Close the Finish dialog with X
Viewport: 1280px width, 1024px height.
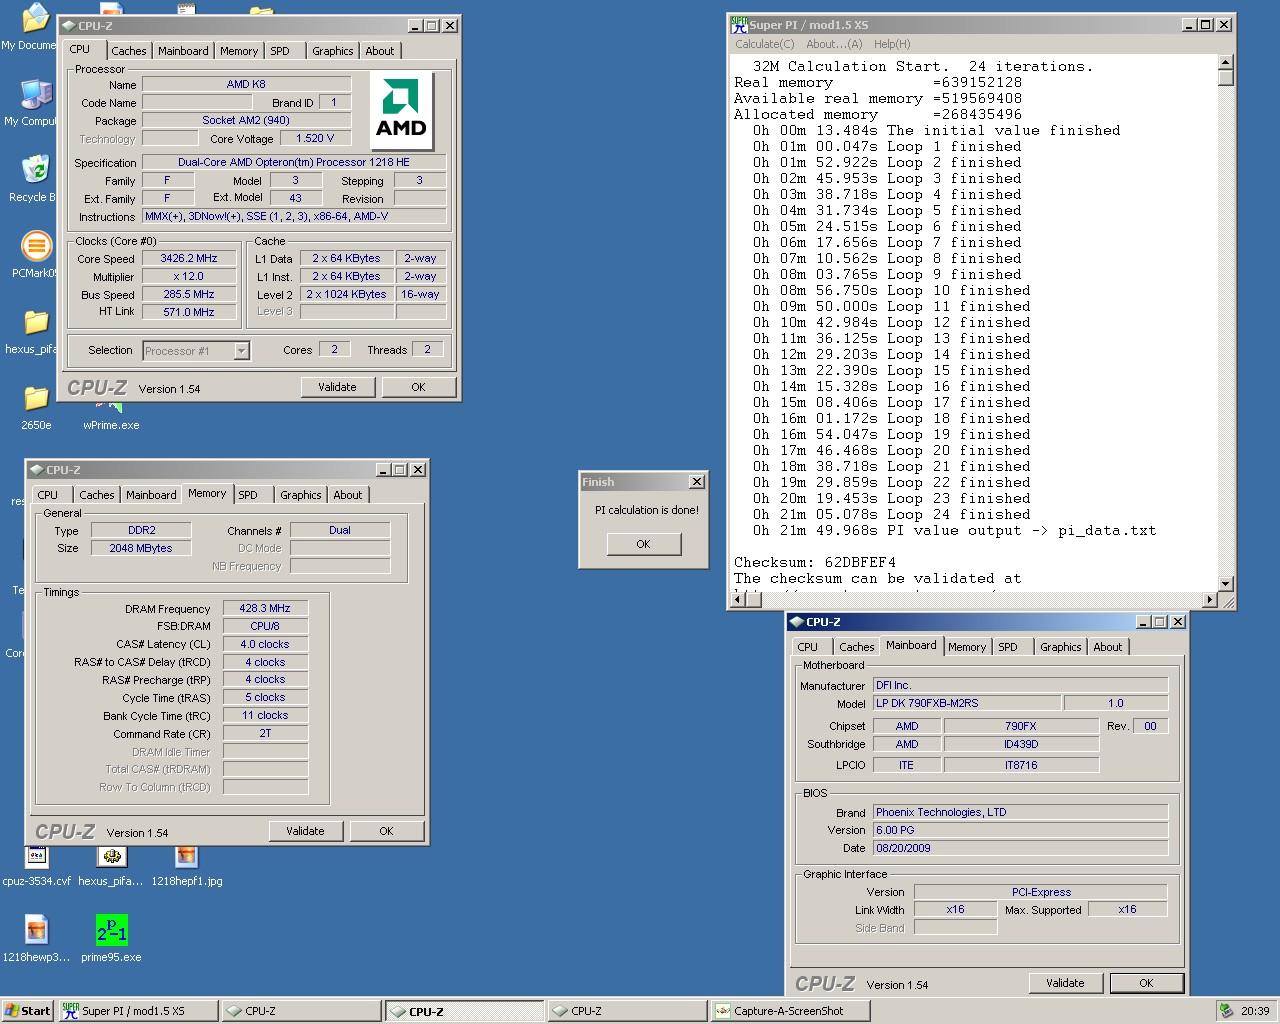[697, 482]
